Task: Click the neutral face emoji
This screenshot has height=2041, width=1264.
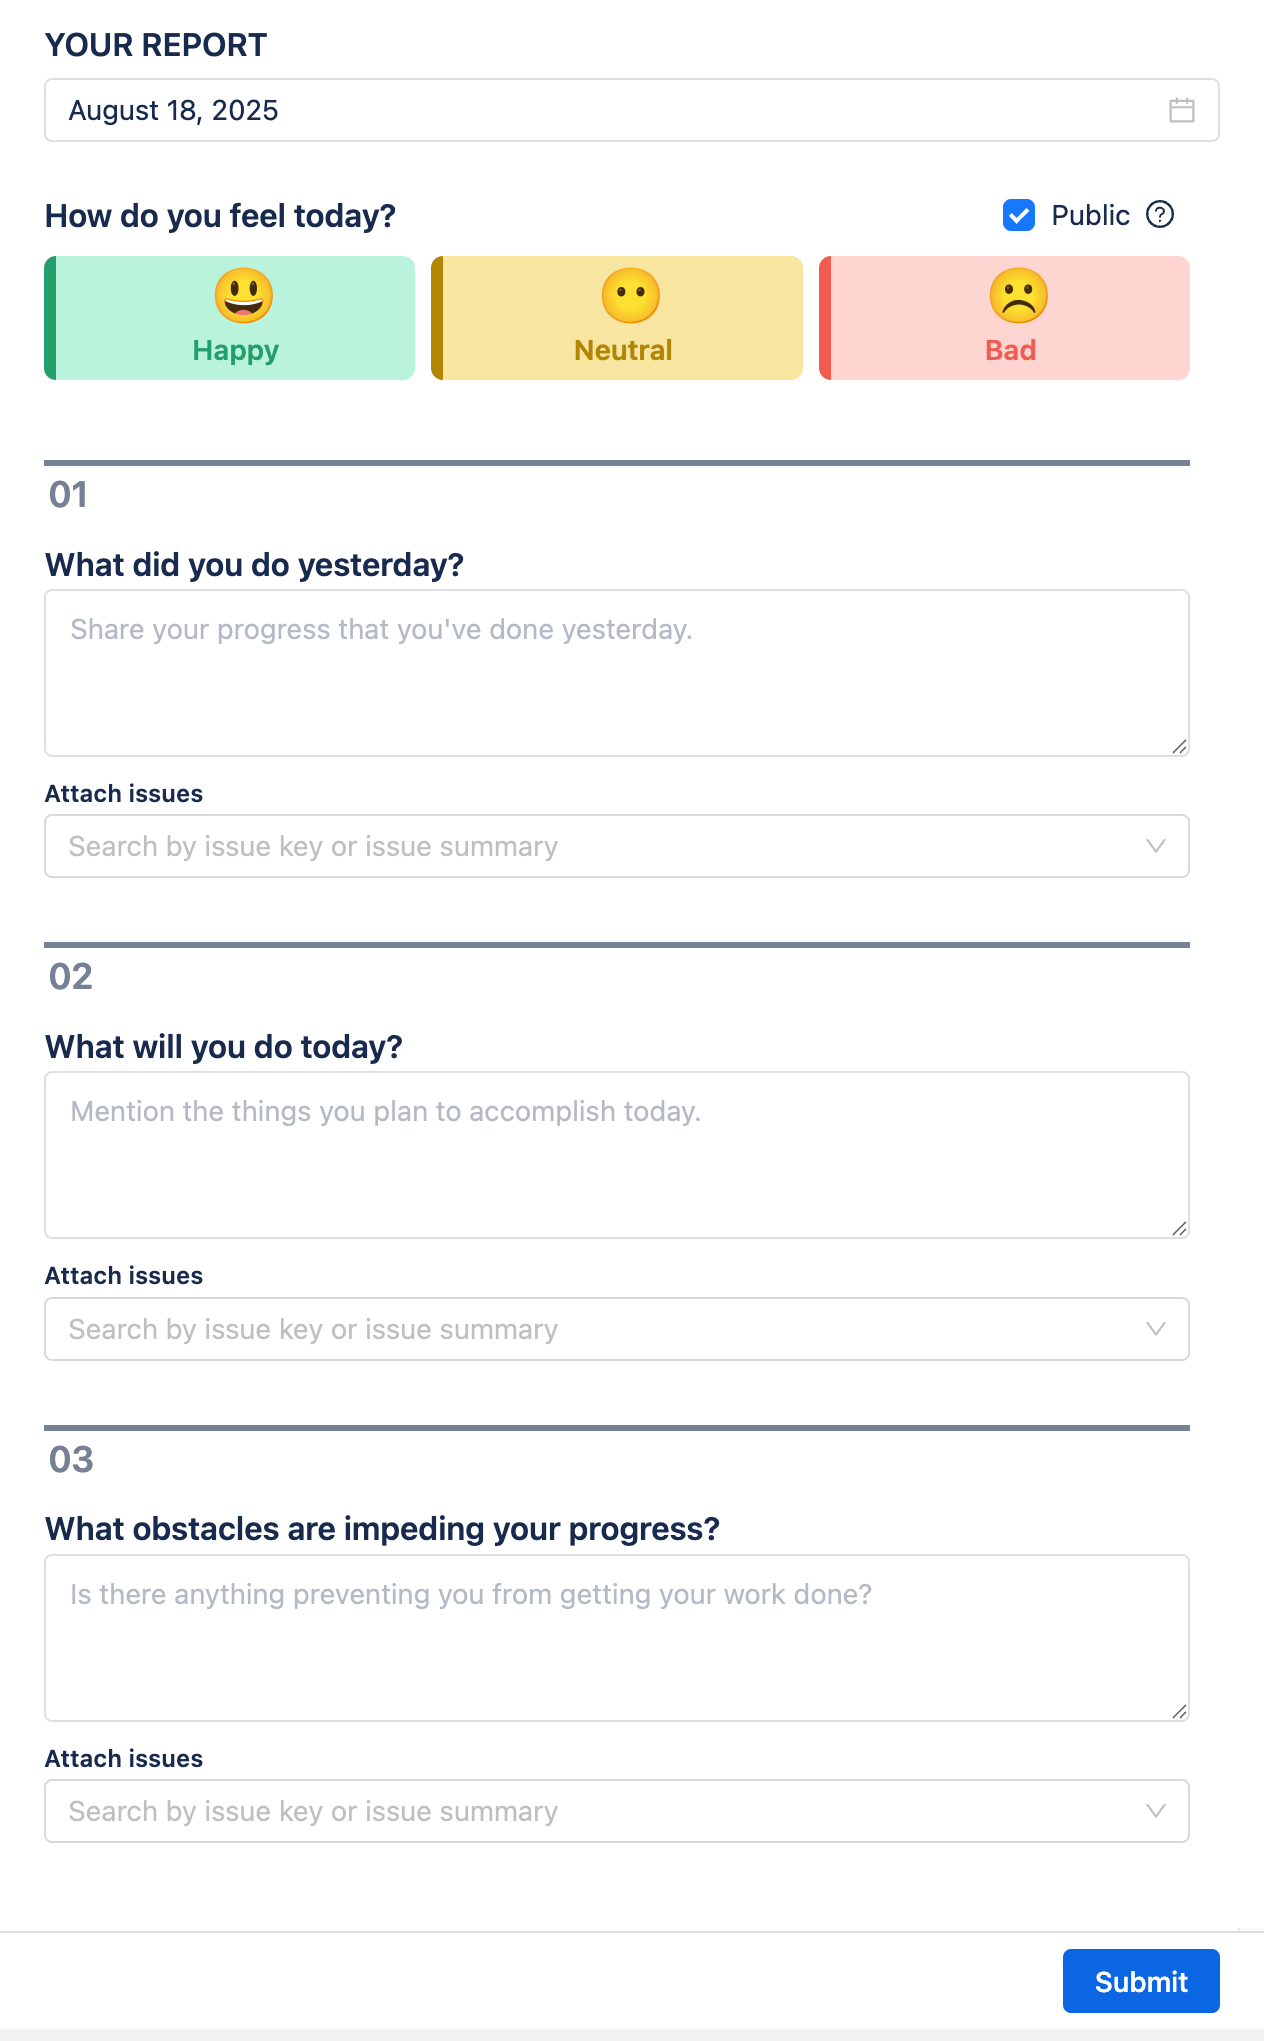Action: tap(630, 296)
